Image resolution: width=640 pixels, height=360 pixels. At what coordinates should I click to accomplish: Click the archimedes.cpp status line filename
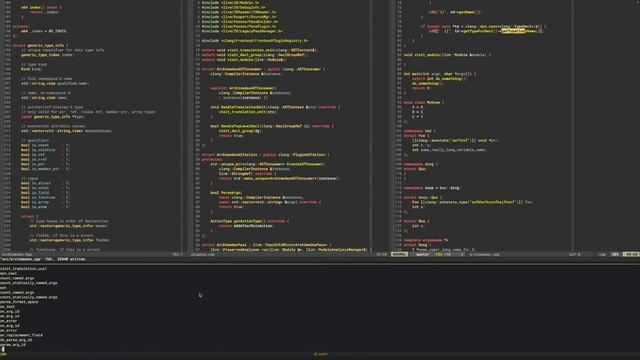coord(484,254)
